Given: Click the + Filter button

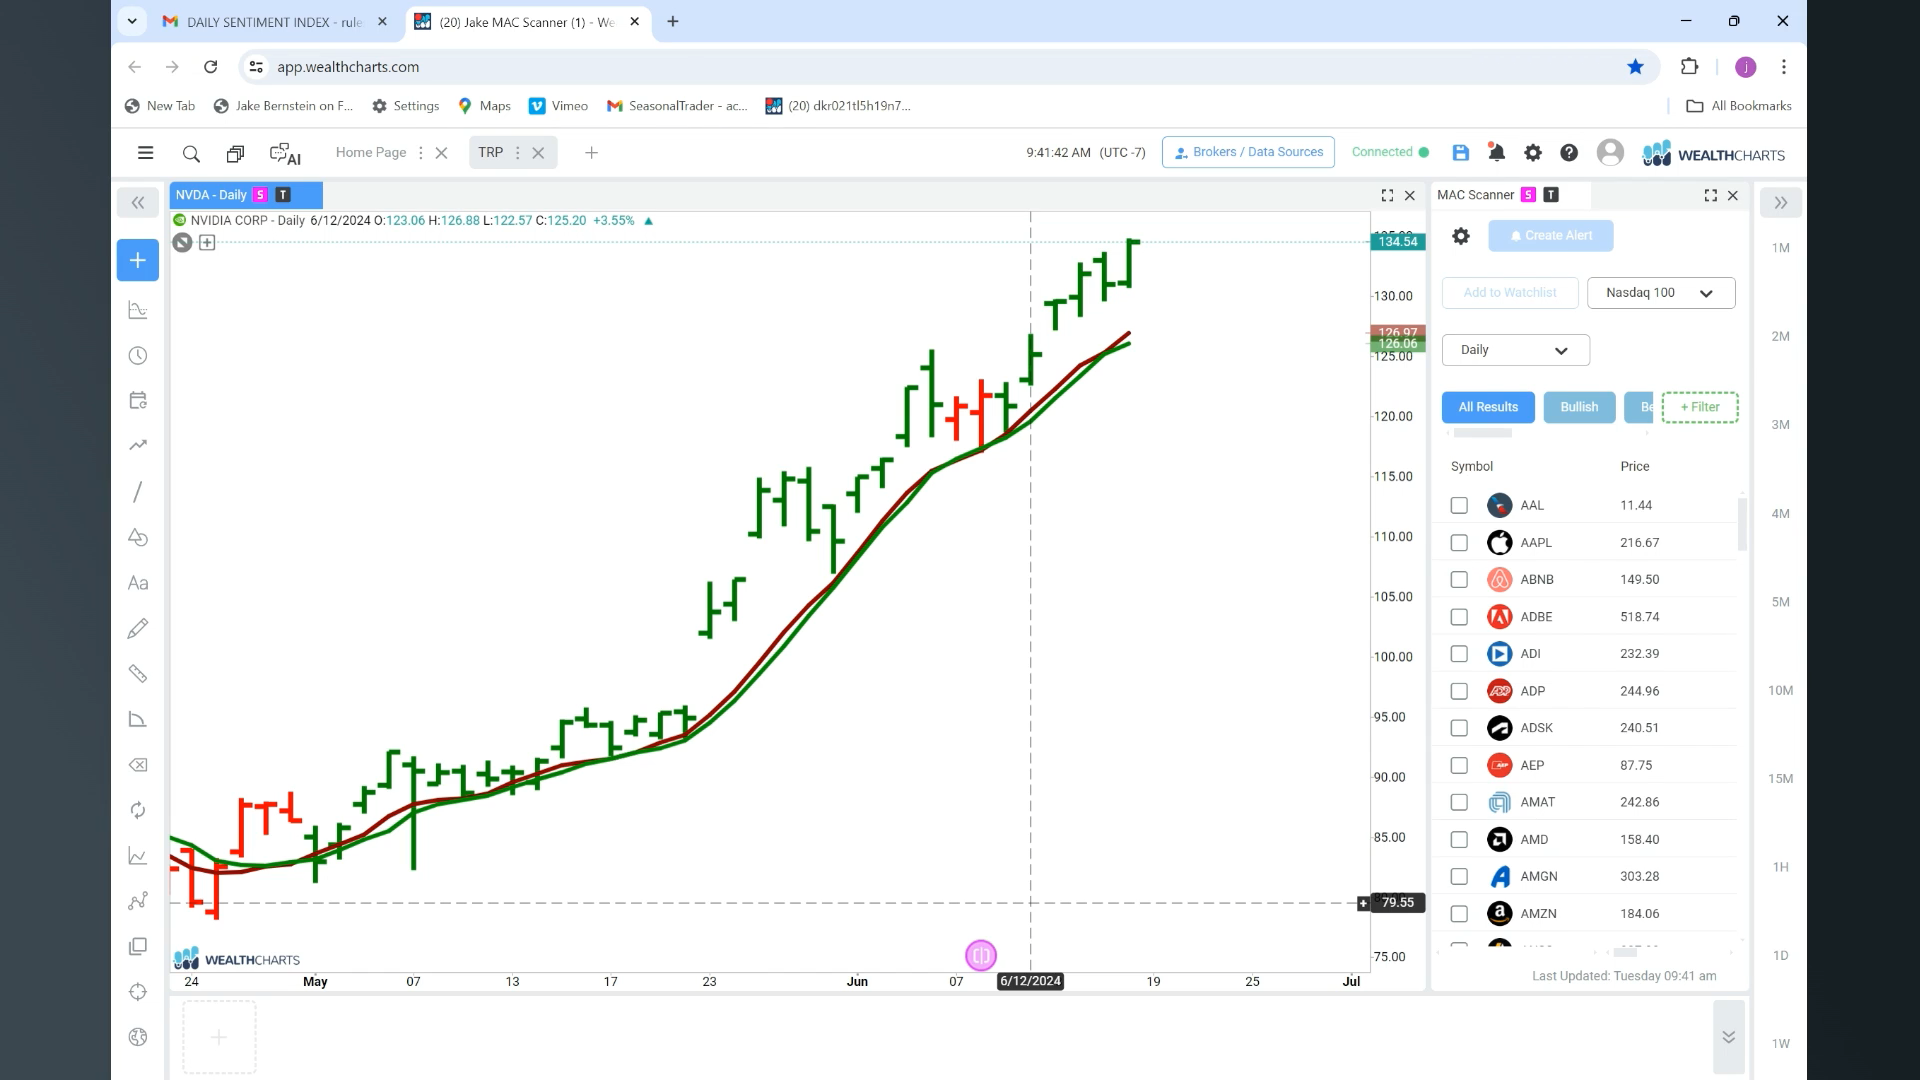Looking at the screenshot, I should pyautogui.click(x=1700, y=407).
